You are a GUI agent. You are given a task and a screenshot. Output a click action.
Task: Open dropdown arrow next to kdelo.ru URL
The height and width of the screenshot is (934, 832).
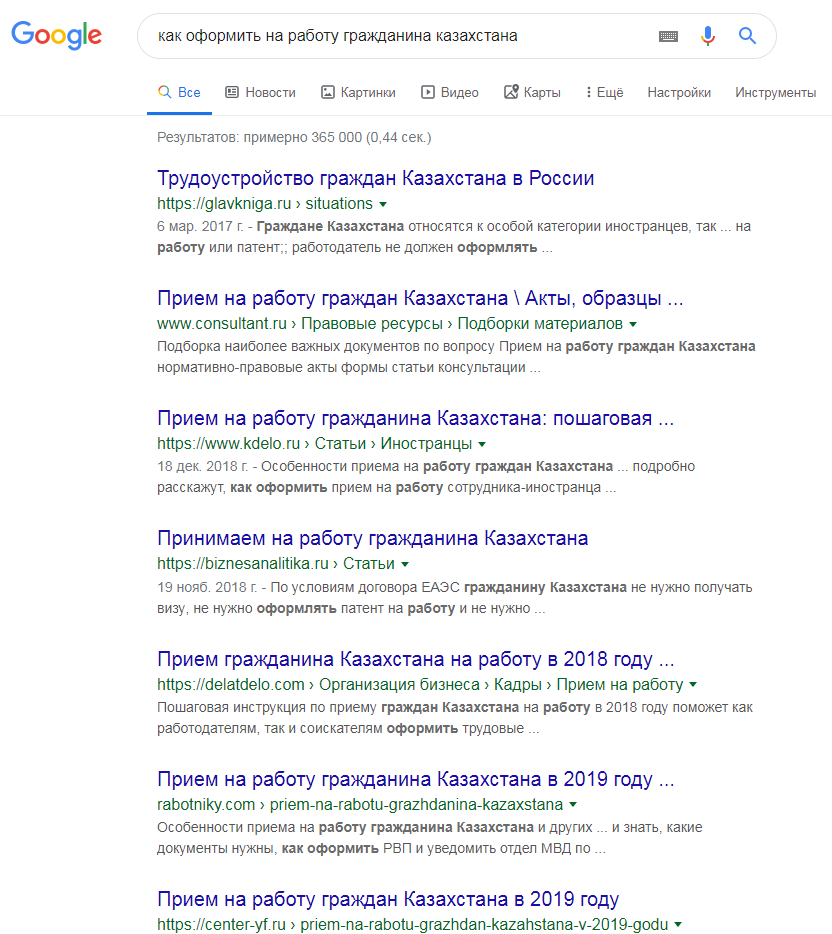pos(482,444)
